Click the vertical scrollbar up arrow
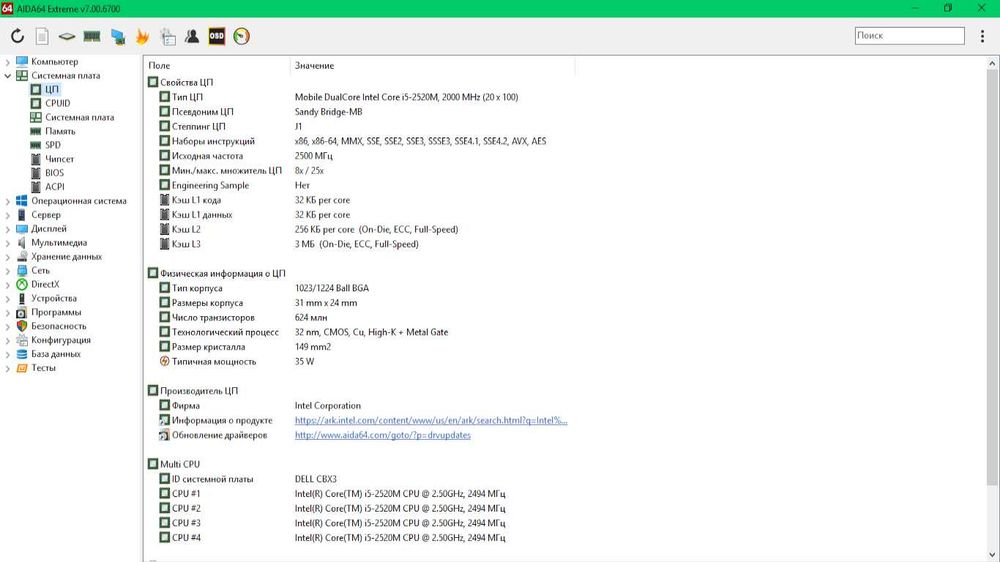This screenshot has width=1000, height=562. (992, 63)
